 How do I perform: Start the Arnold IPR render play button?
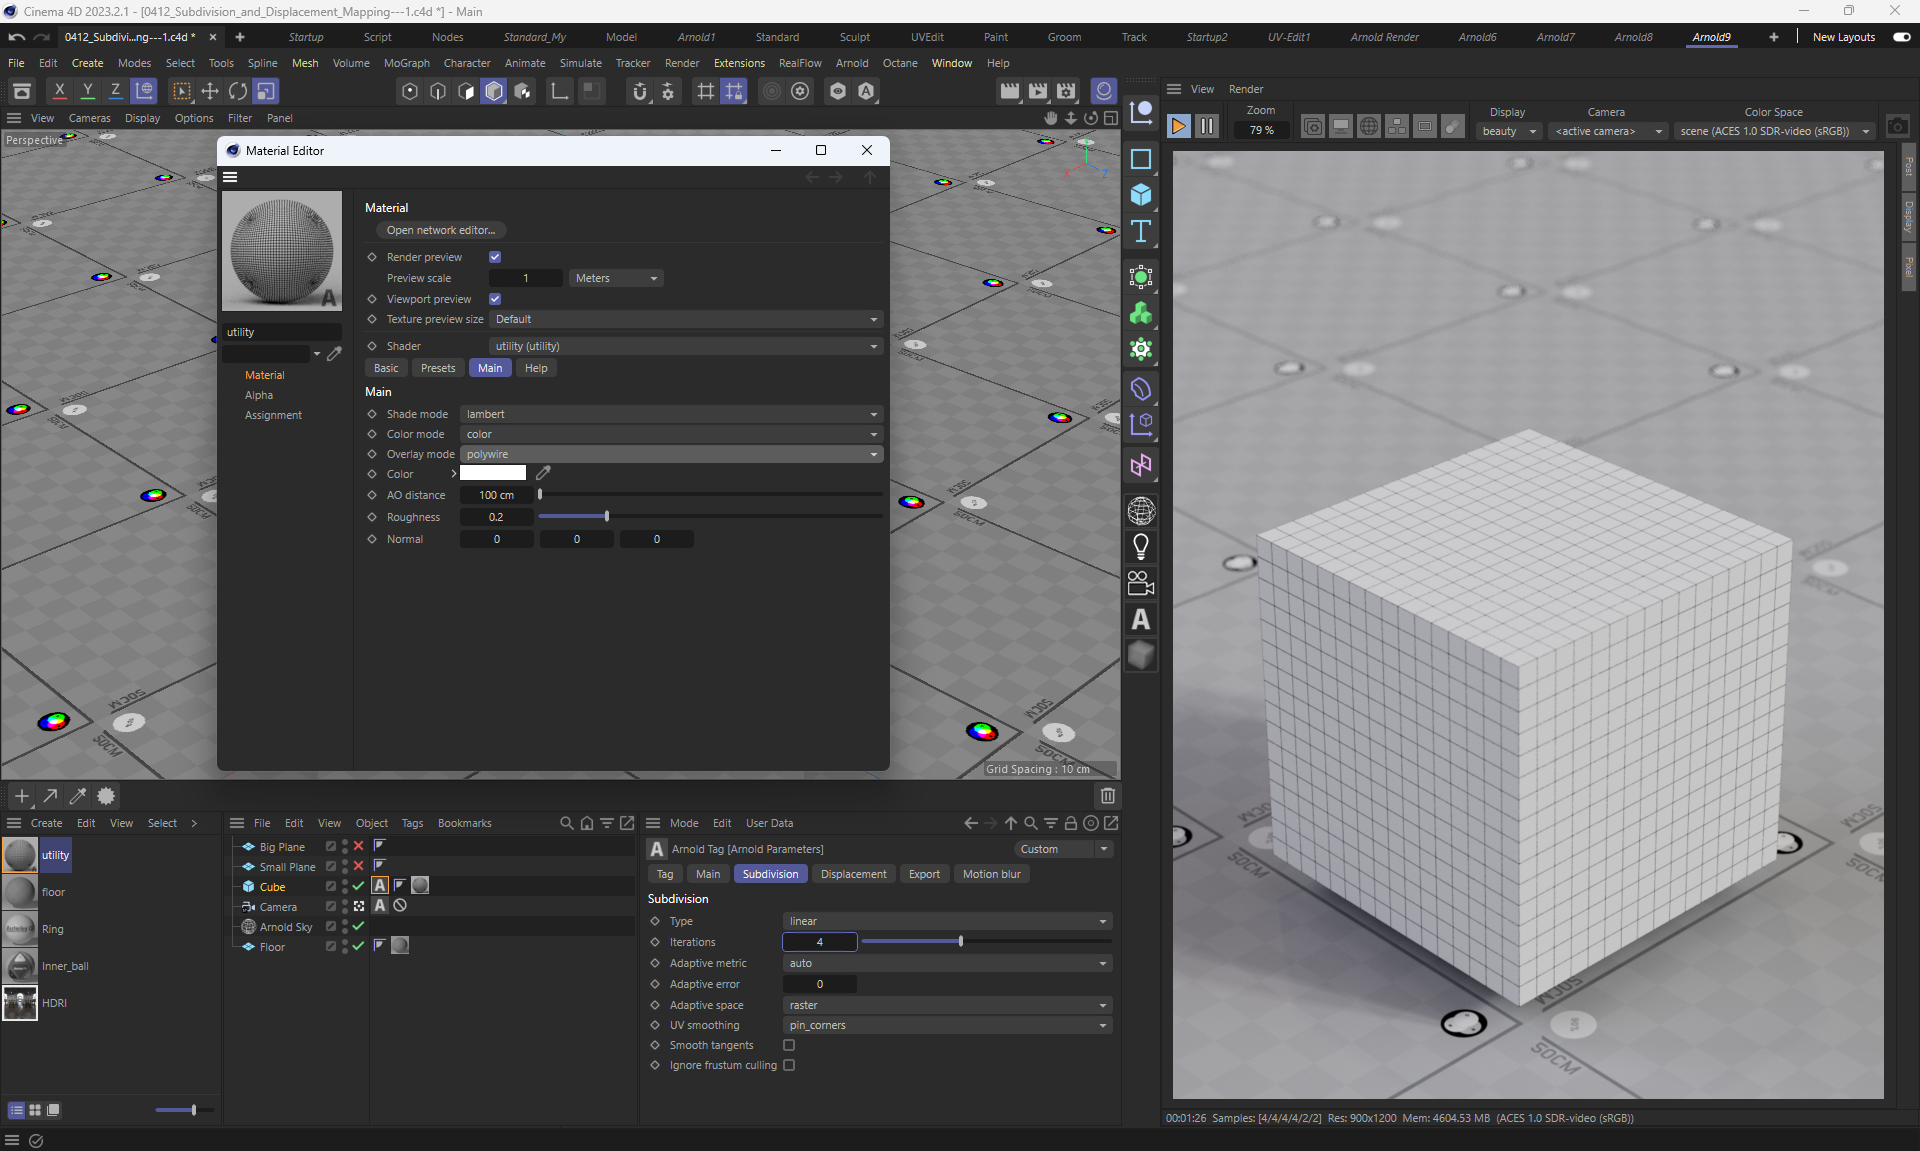pos(1178,126)
